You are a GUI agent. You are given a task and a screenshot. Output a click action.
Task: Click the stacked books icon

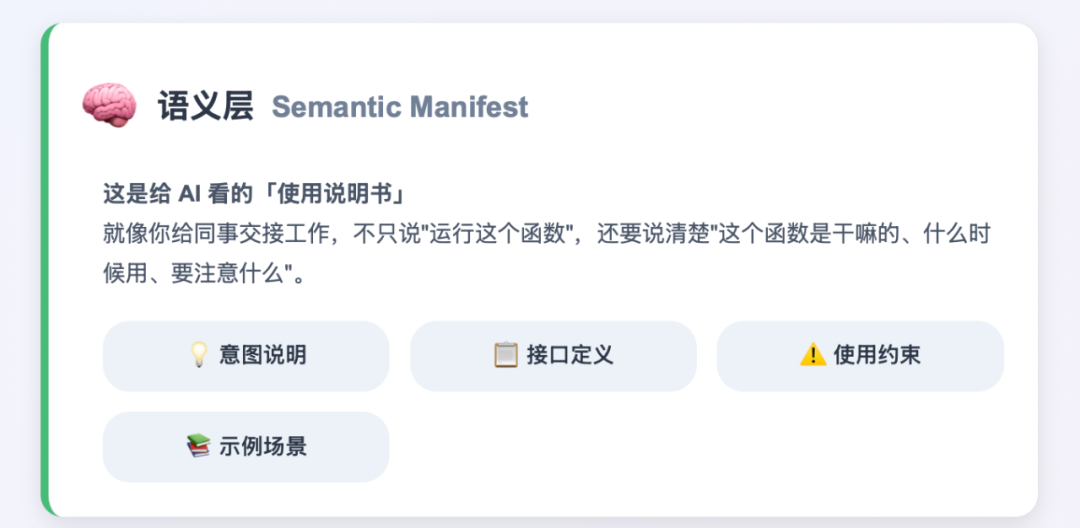pyautogui.click(x=199, y=446)
